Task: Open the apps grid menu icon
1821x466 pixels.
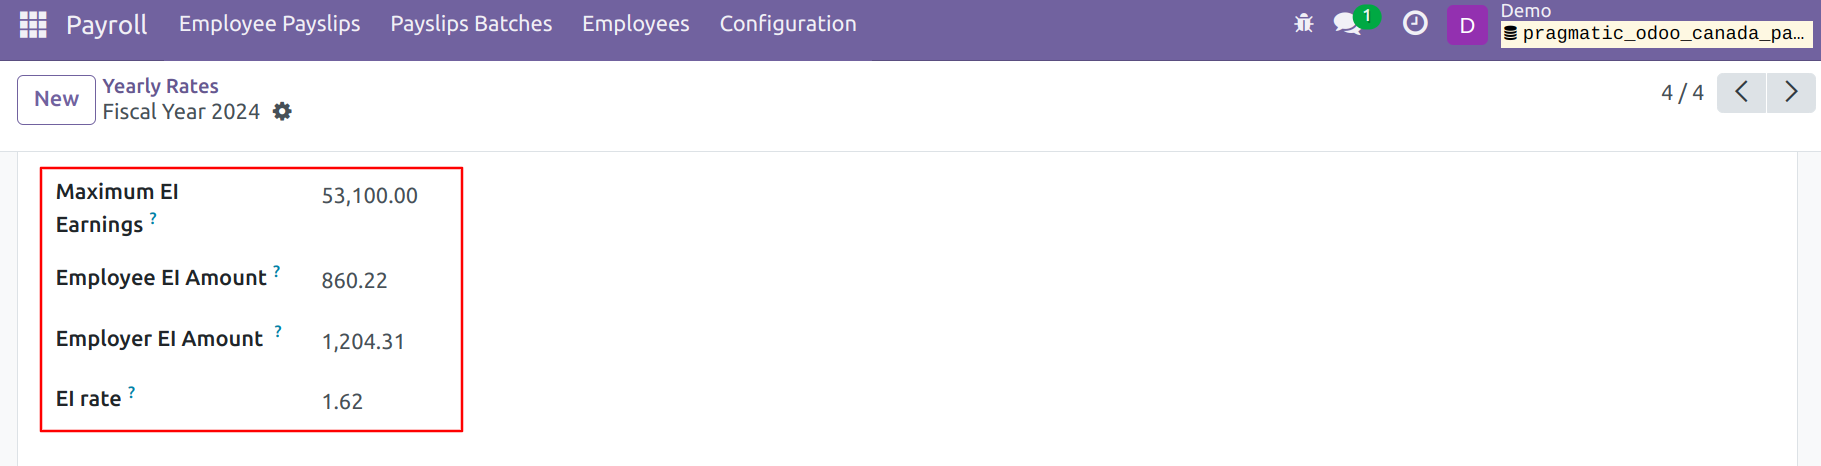Action: tap(33, 24)
